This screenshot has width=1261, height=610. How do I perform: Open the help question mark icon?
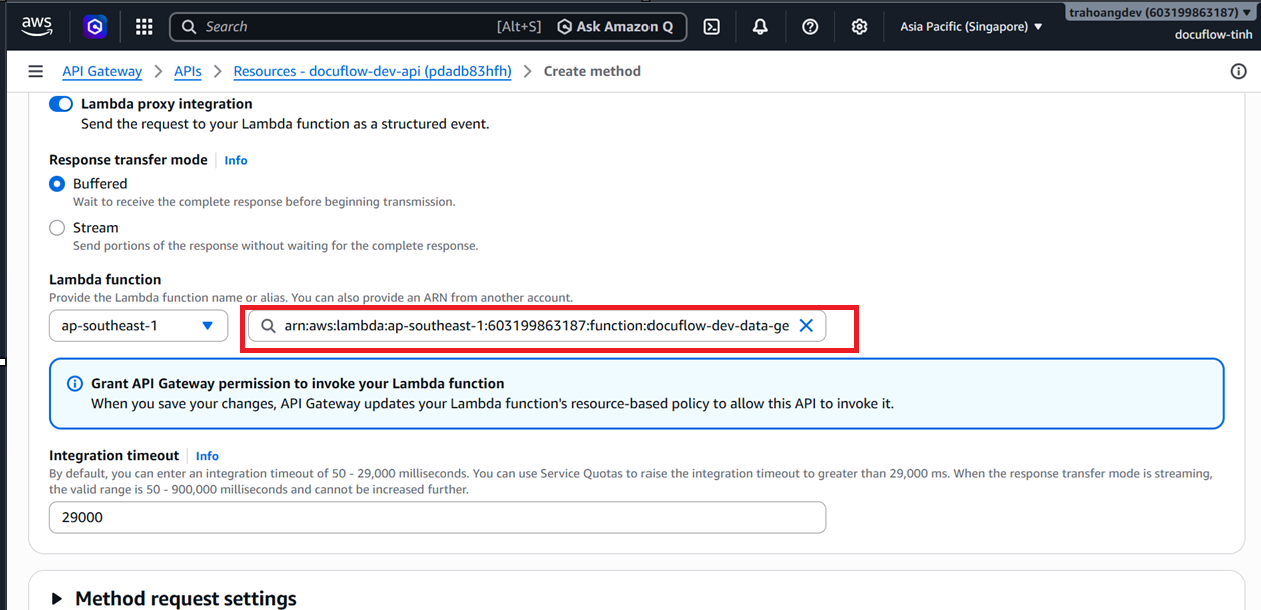(810, 27)
